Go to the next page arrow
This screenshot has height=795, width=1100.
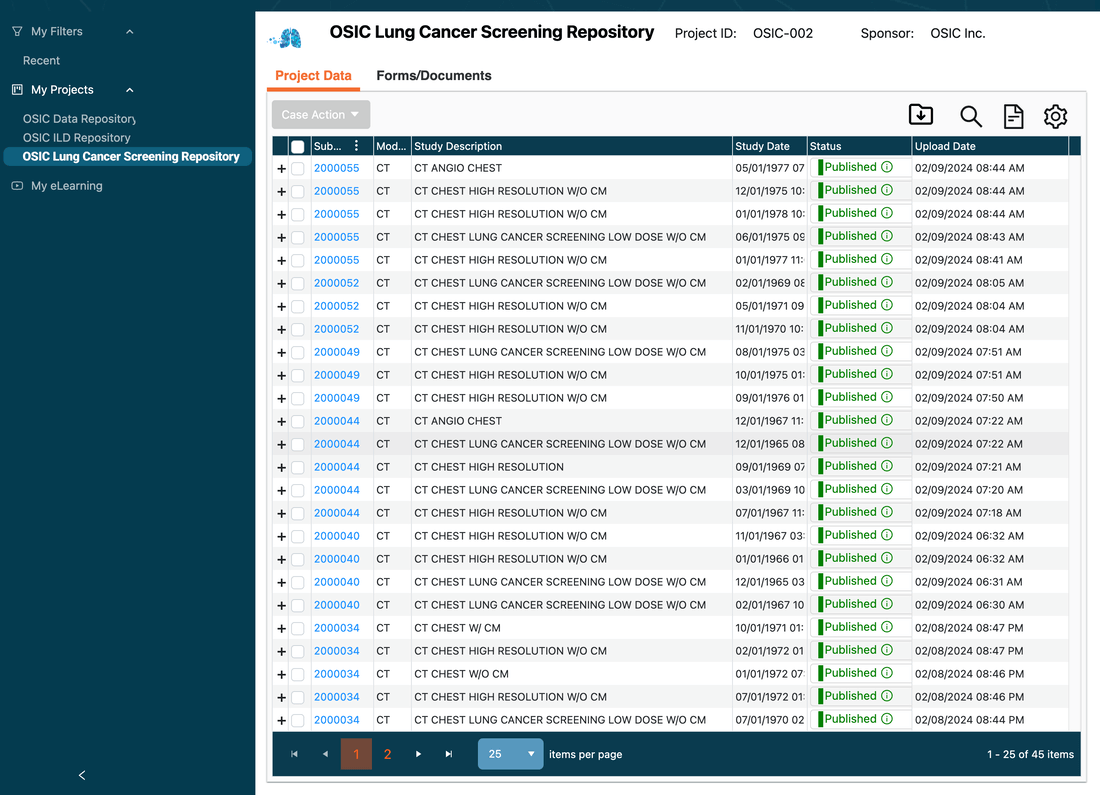418,754
